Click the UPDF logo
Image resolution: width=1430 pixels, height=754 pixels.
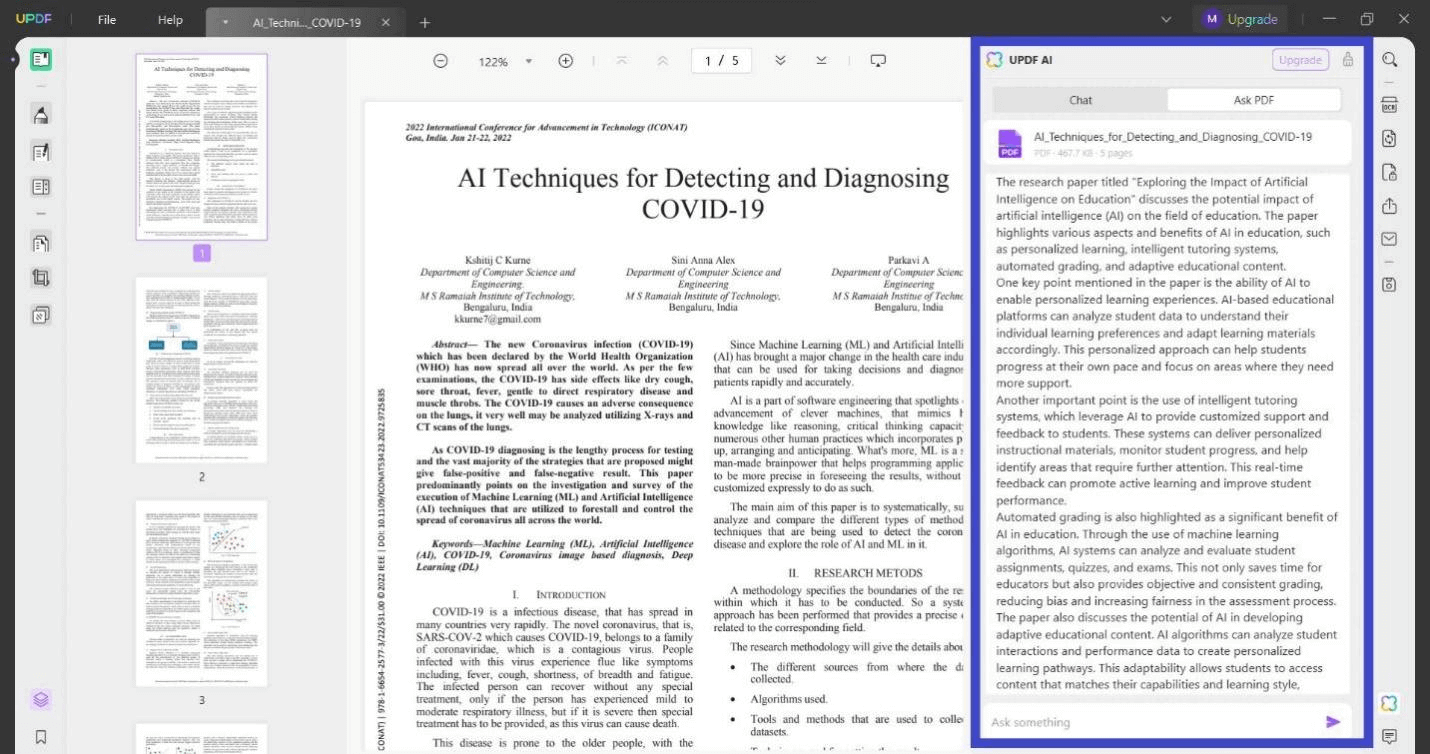click(32, 20)
